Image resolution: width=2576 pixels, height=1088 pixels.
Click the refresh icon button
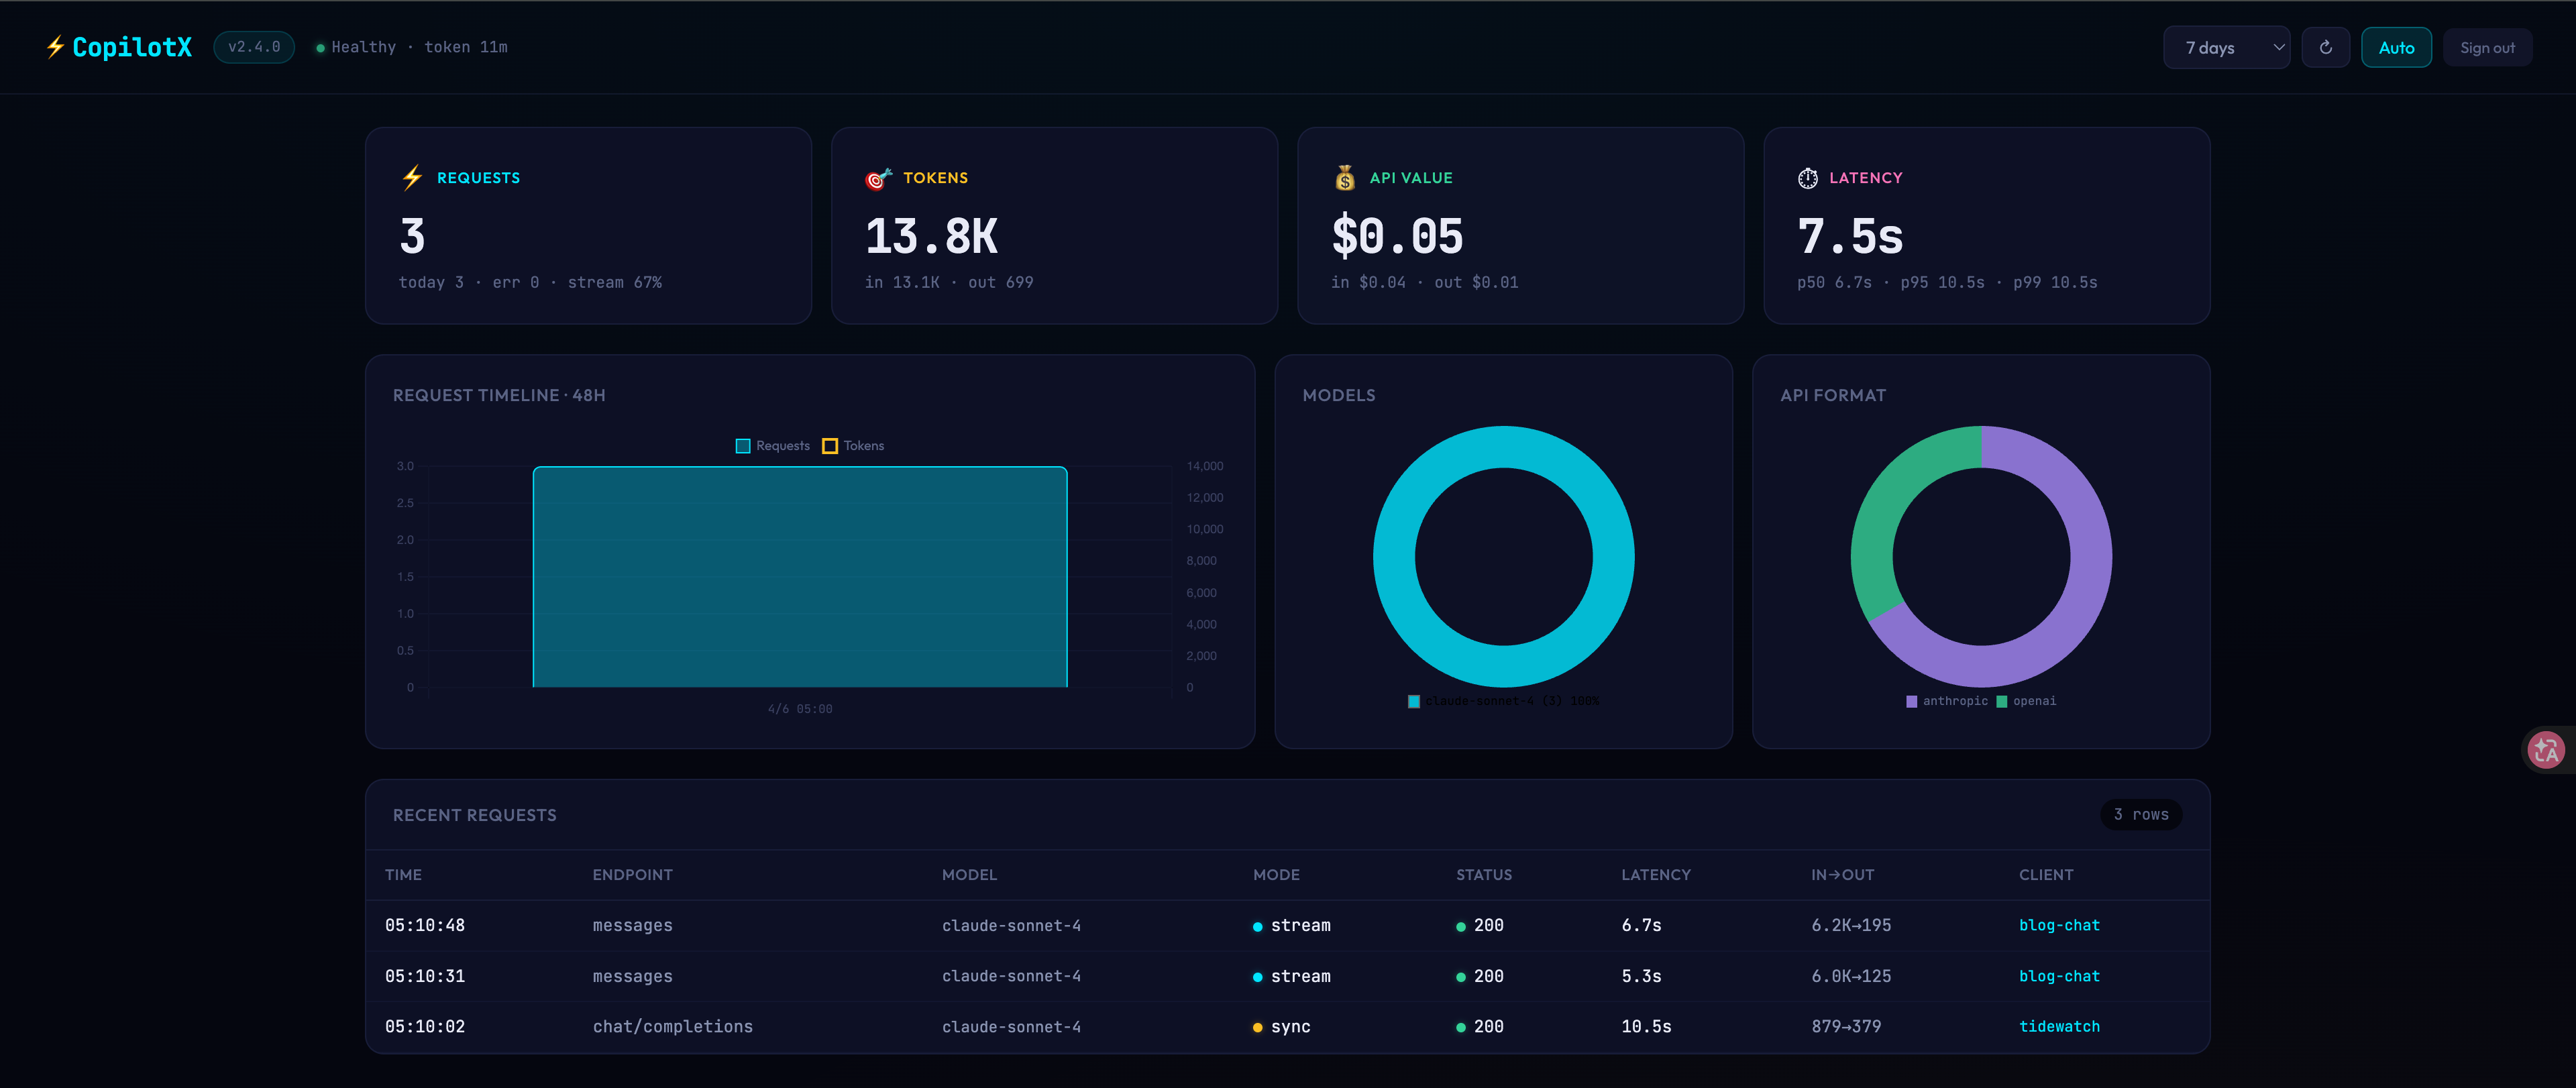click(x=2325, y=47)
